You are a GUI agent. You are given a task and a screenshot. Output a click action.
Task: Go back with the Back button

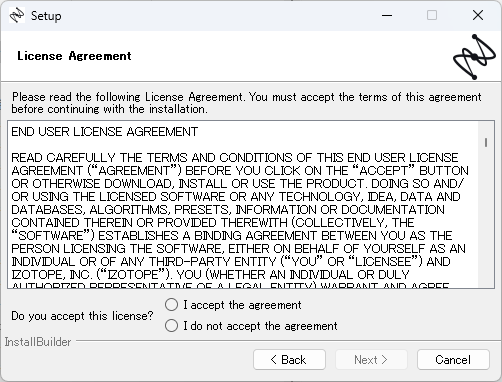(x=289, y=360)
